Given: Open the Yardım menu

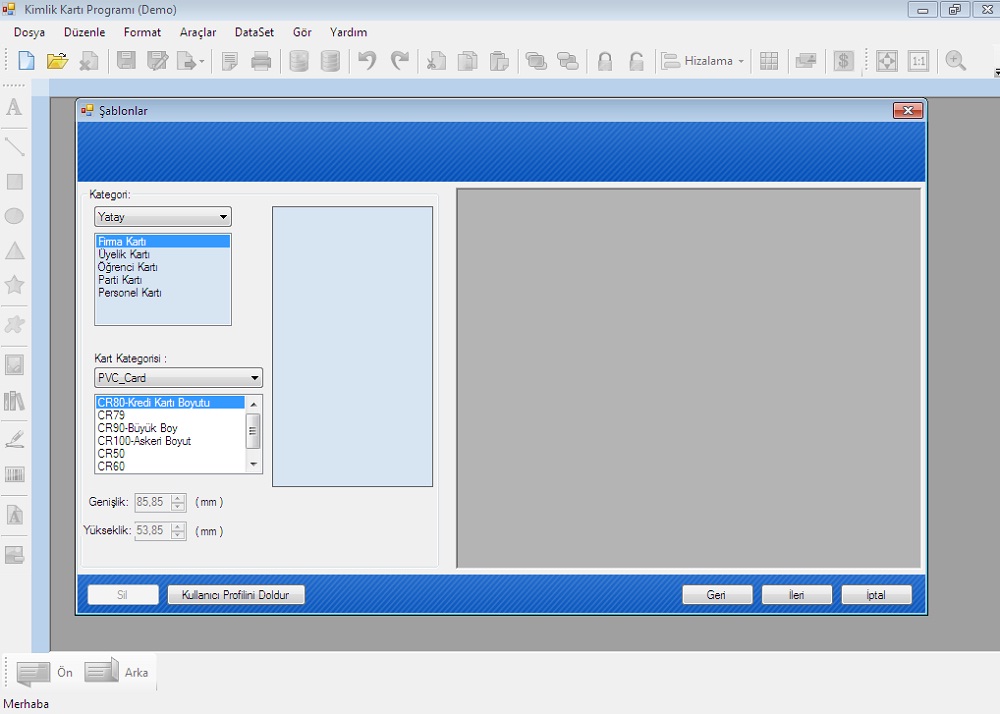Looking at the screenshot, I should [348, 32].
